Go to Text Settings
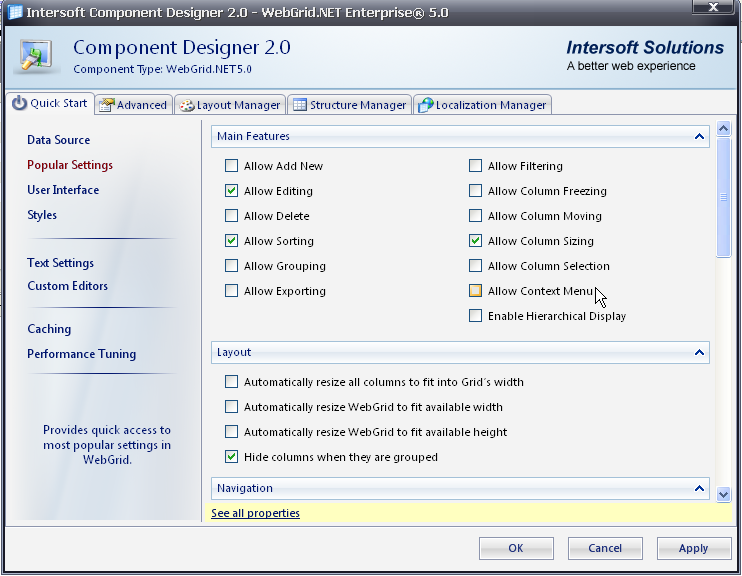Screen dimensions: 742x576 tap(61, 263)
